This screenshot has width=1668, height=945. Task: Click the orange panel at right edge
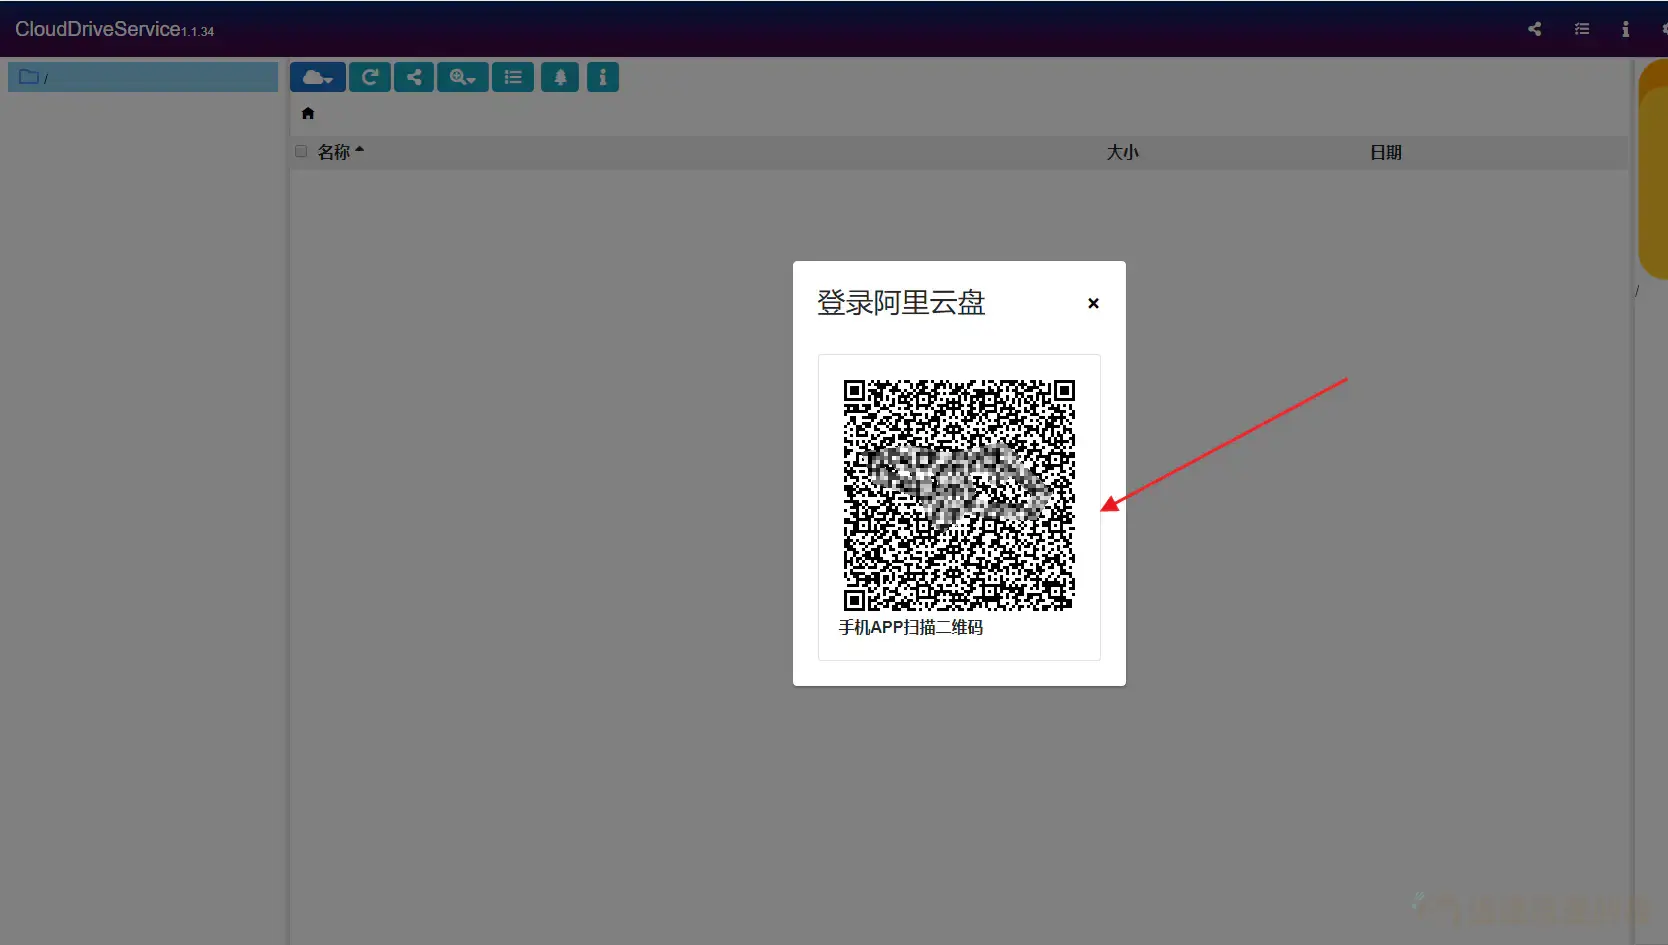[1653, 170]
